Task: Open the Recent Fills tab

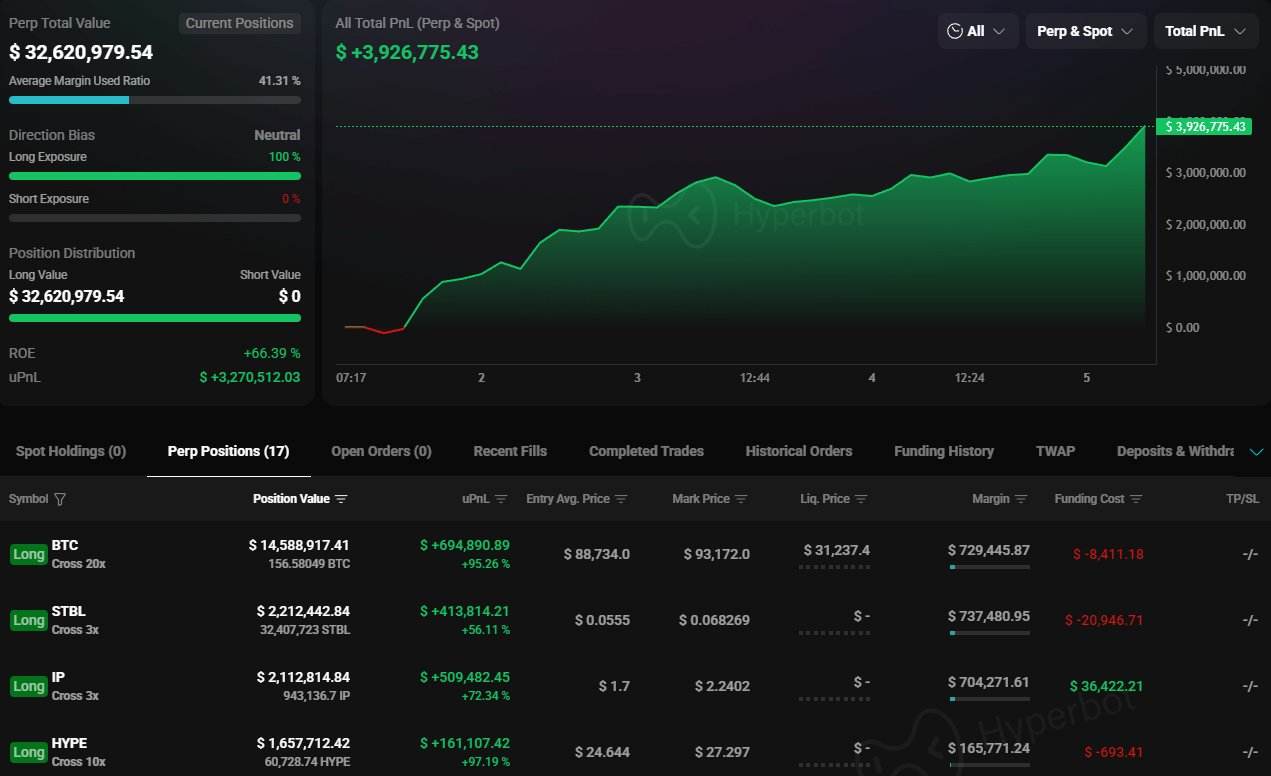Action: (x=510, y=451)
